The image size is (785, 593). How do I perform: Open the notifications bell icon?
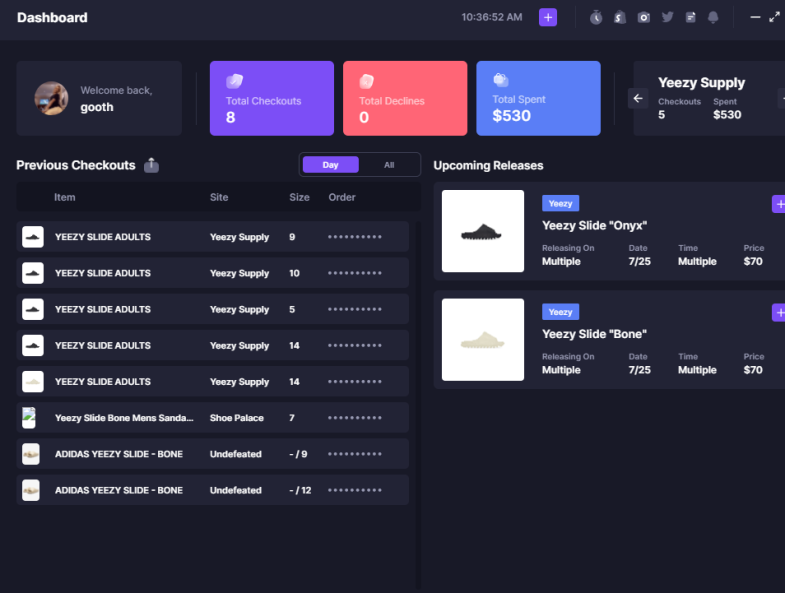713,18
